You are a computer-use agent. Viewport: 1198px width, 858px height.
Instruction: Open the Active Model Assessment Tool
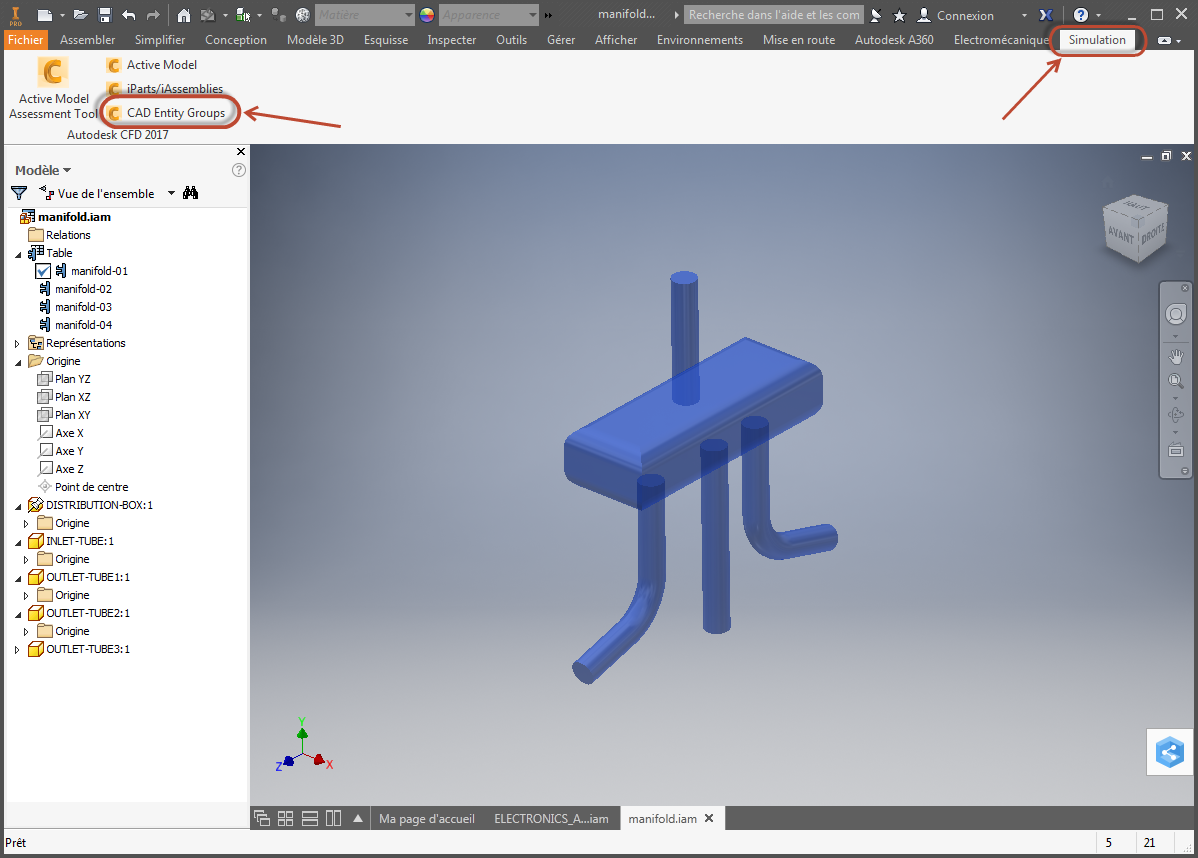point(53,89)
